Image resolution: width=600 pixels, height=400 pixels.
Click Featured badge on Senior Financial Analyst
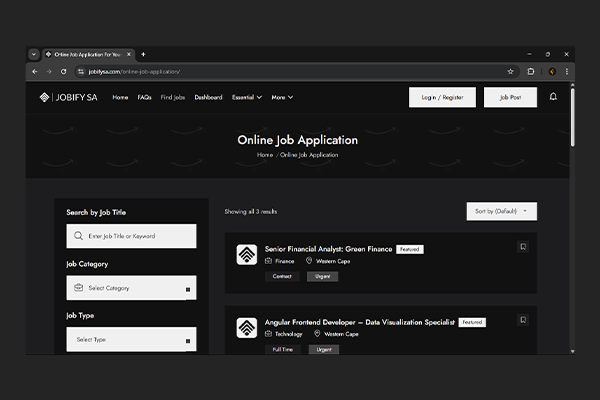tap(410, 249)
